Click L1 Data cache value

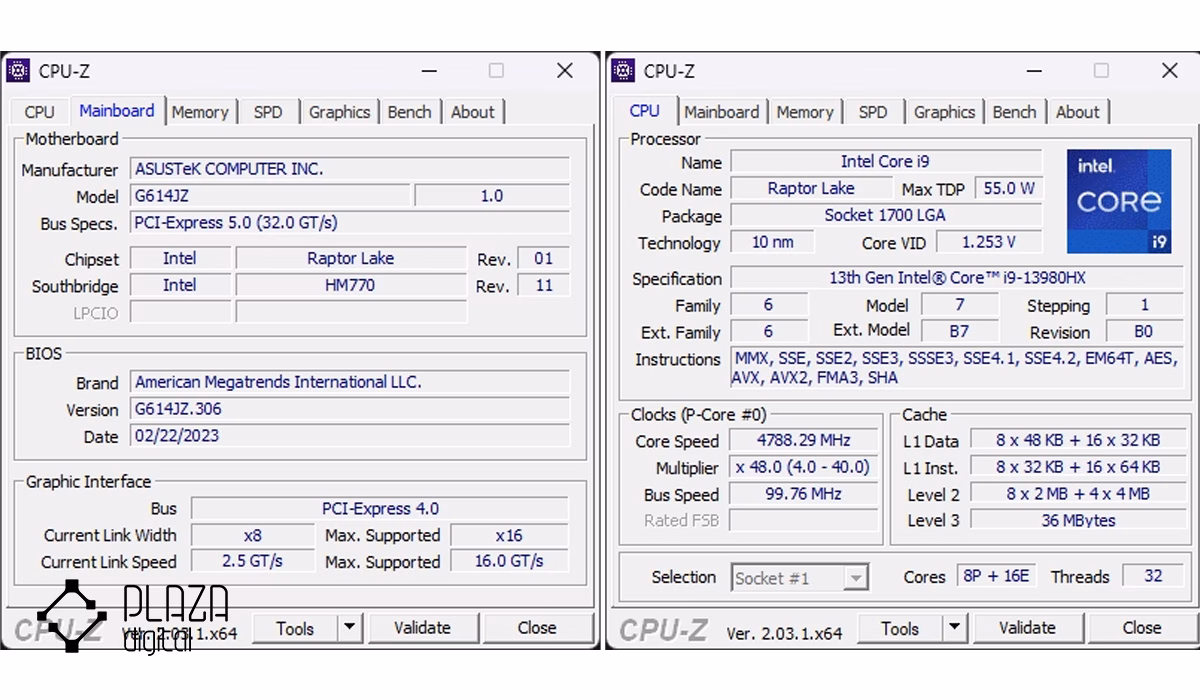coord(1078,440)
